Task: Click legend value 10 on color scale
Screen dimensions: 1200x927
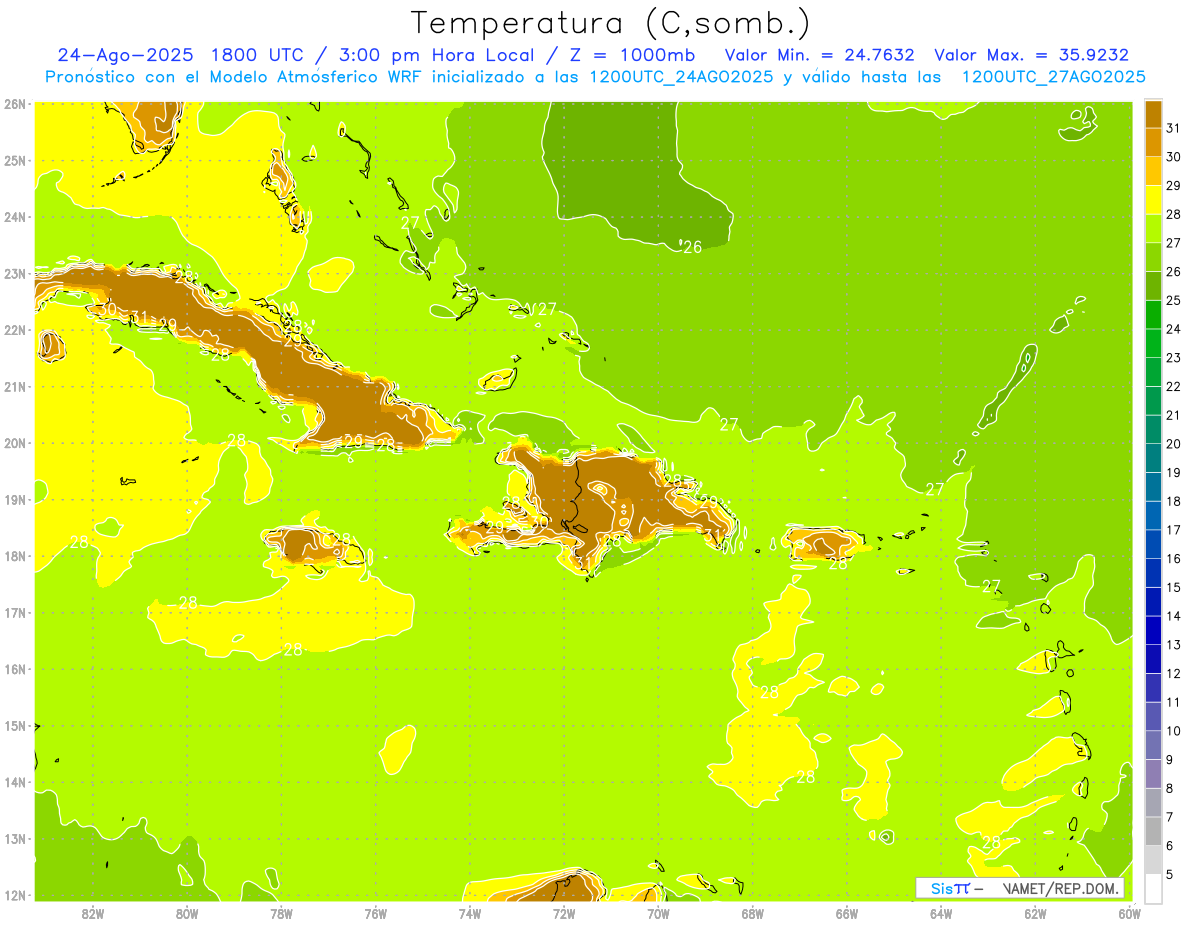Action: point(1174,731)
